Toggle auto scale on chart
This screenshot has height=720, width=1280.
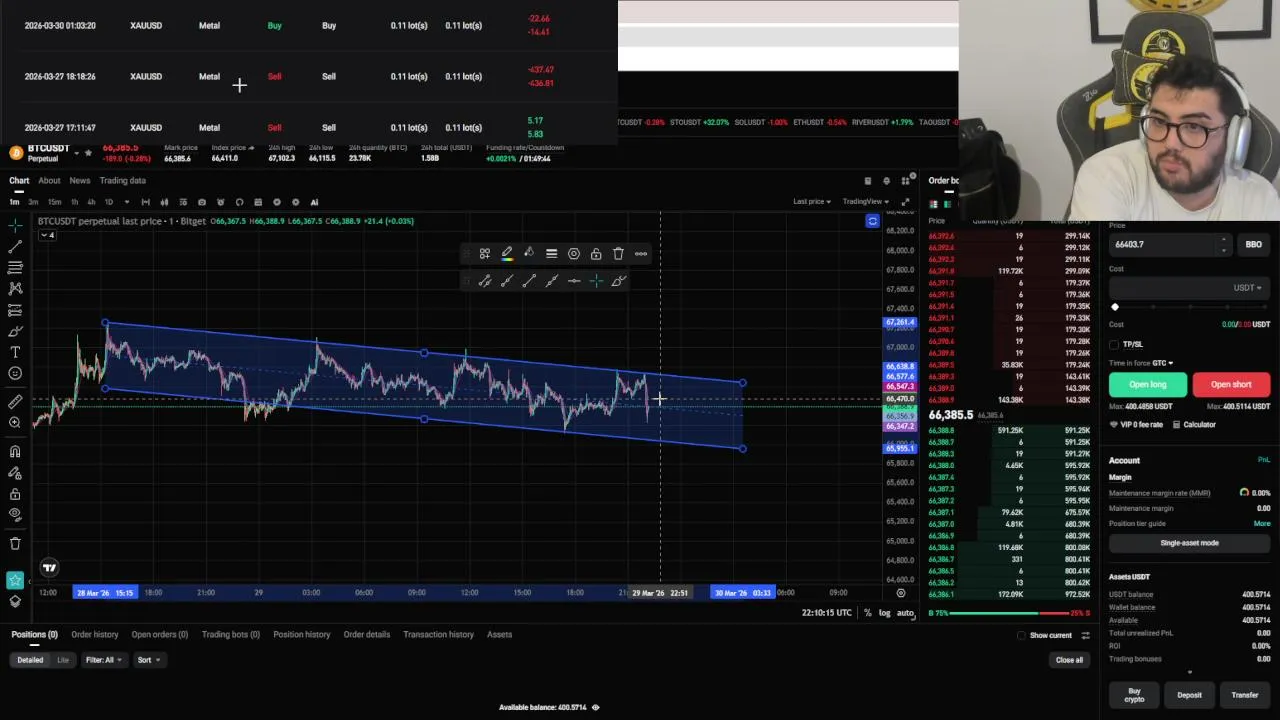pyautogui.click(x=905, y=613)
